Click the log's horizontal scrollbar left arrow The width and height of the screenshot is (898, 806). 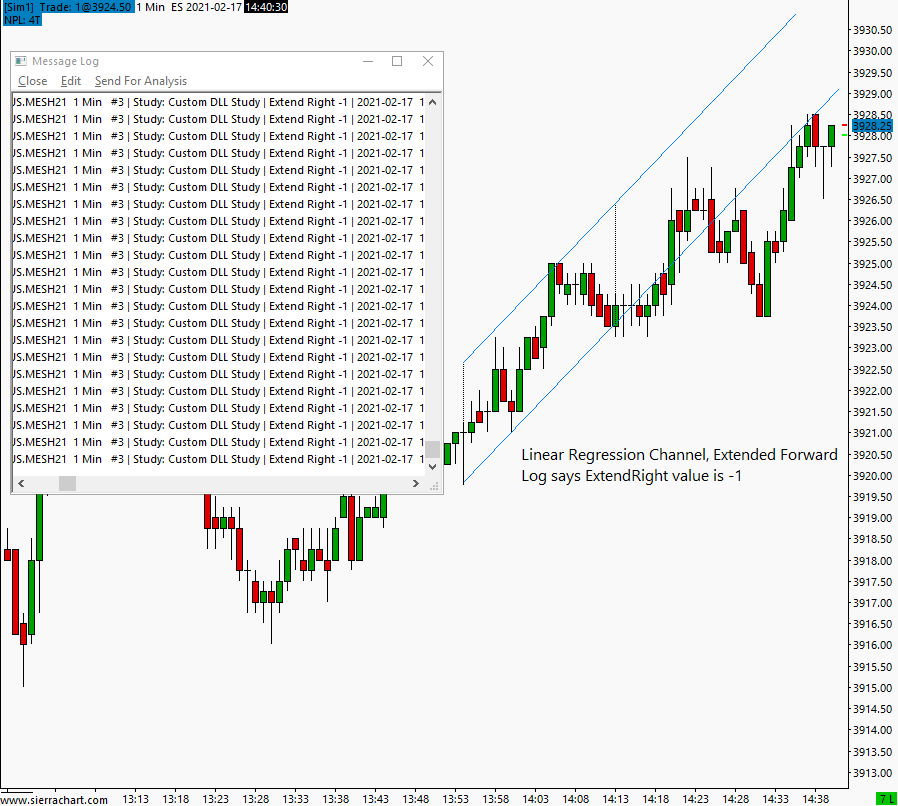[21, 483]
